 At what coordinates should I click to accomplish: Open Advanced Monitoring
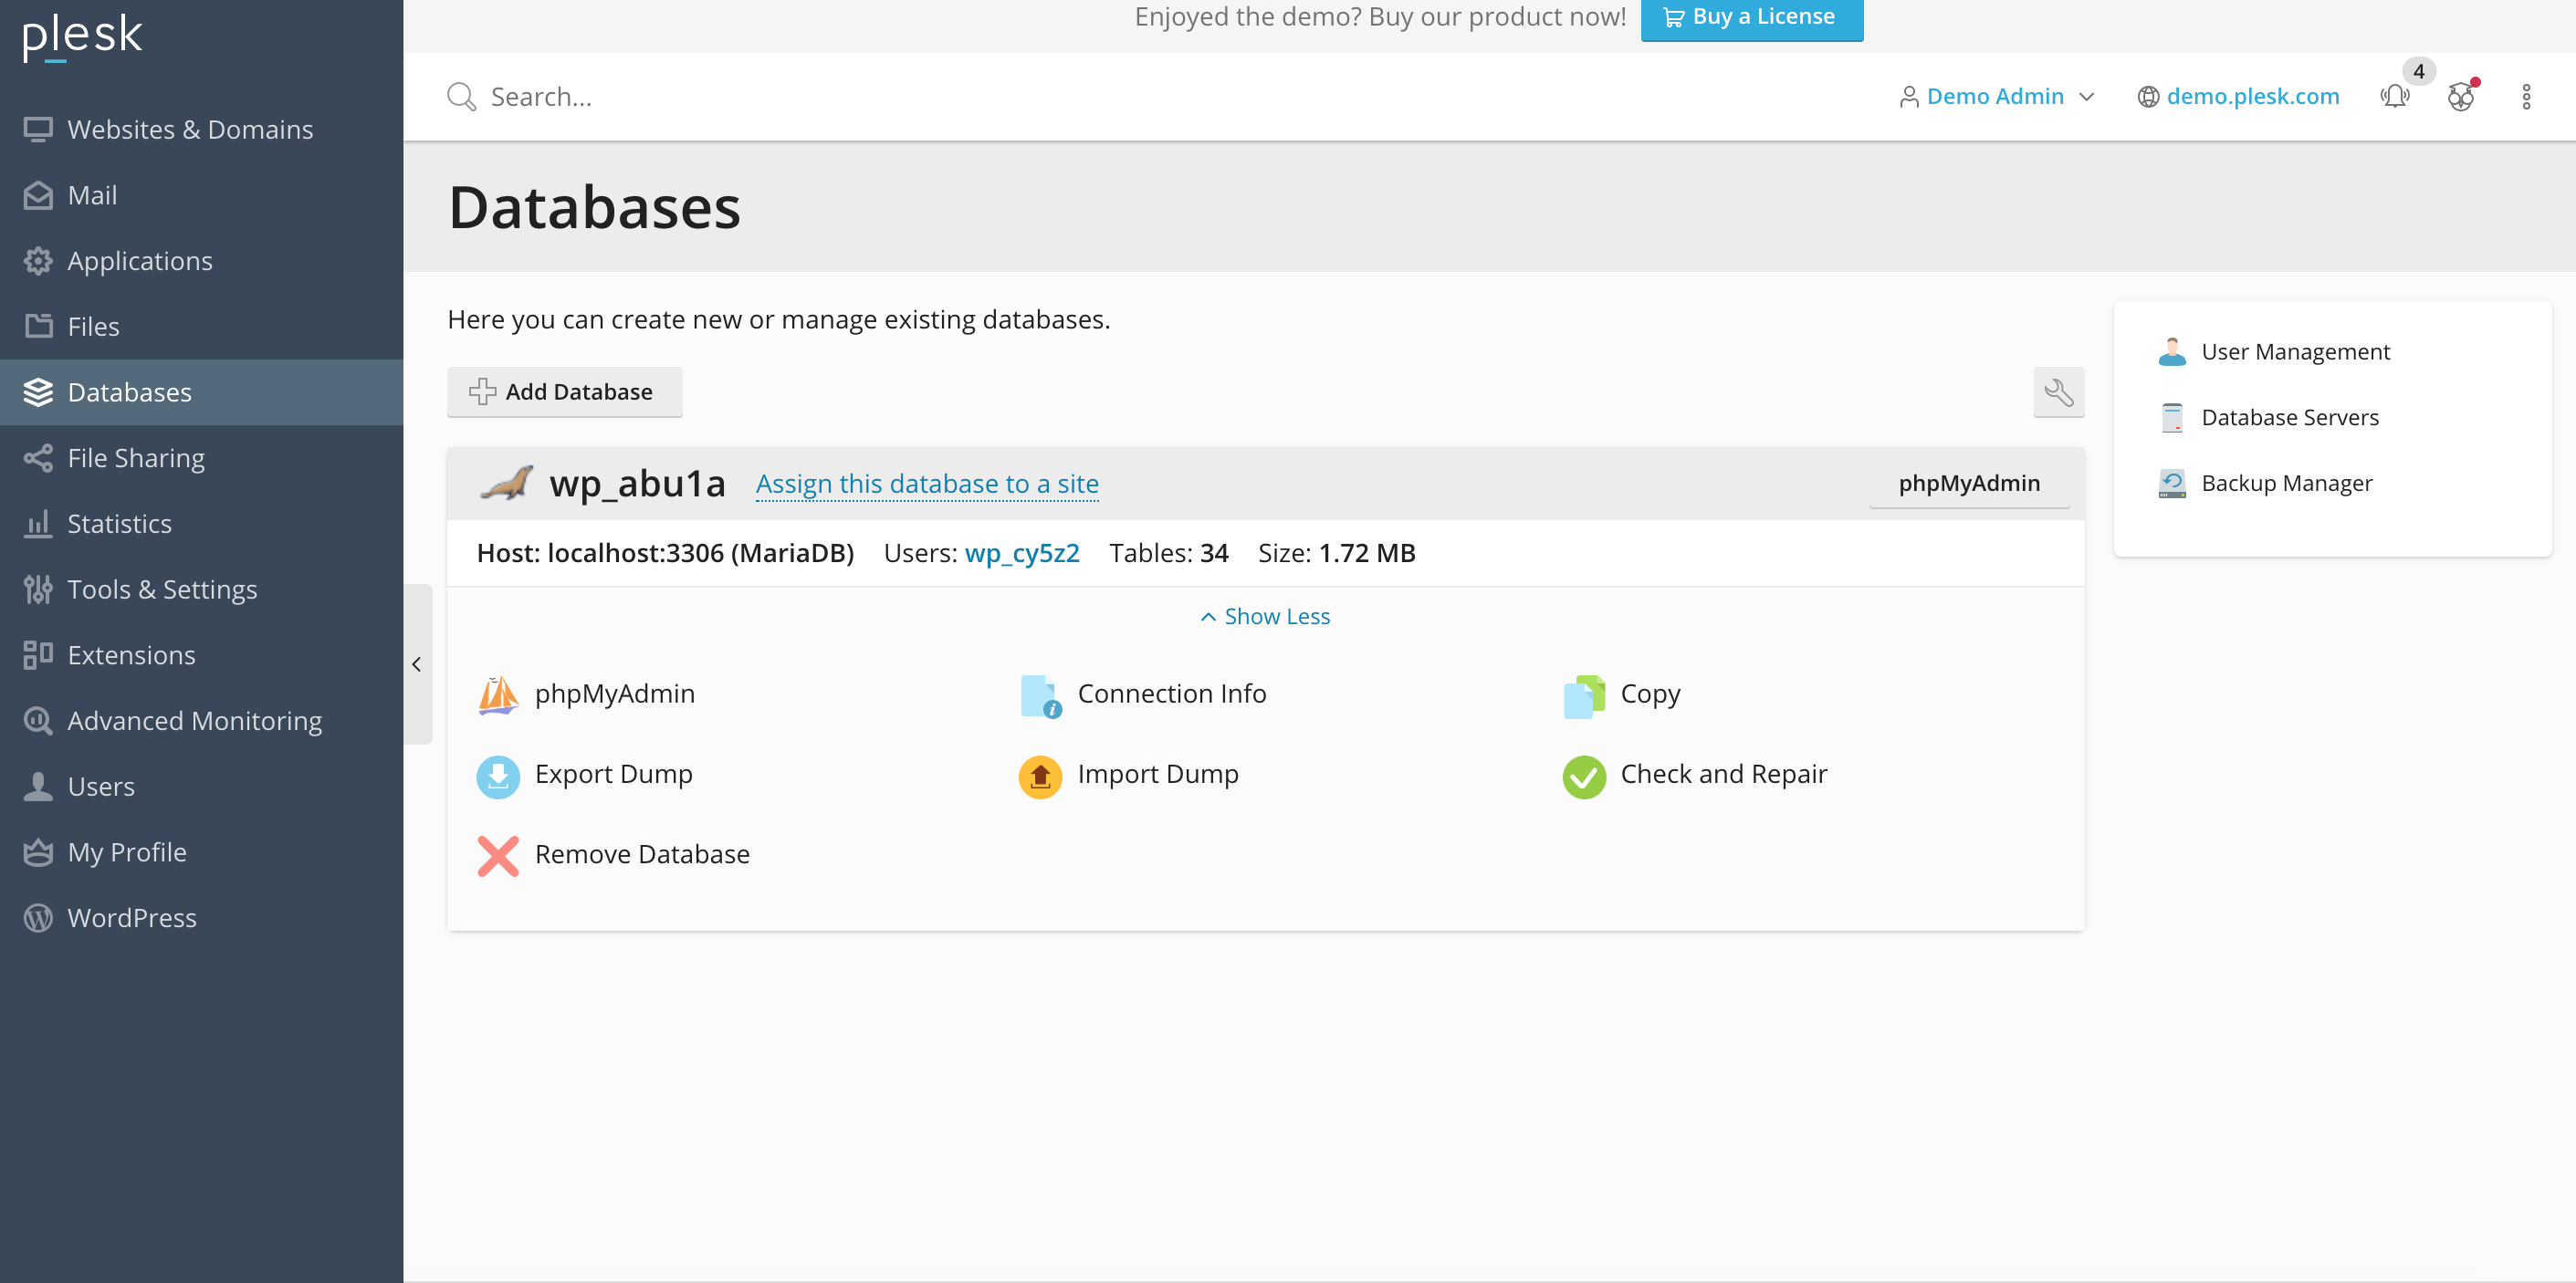click(201, 720)
